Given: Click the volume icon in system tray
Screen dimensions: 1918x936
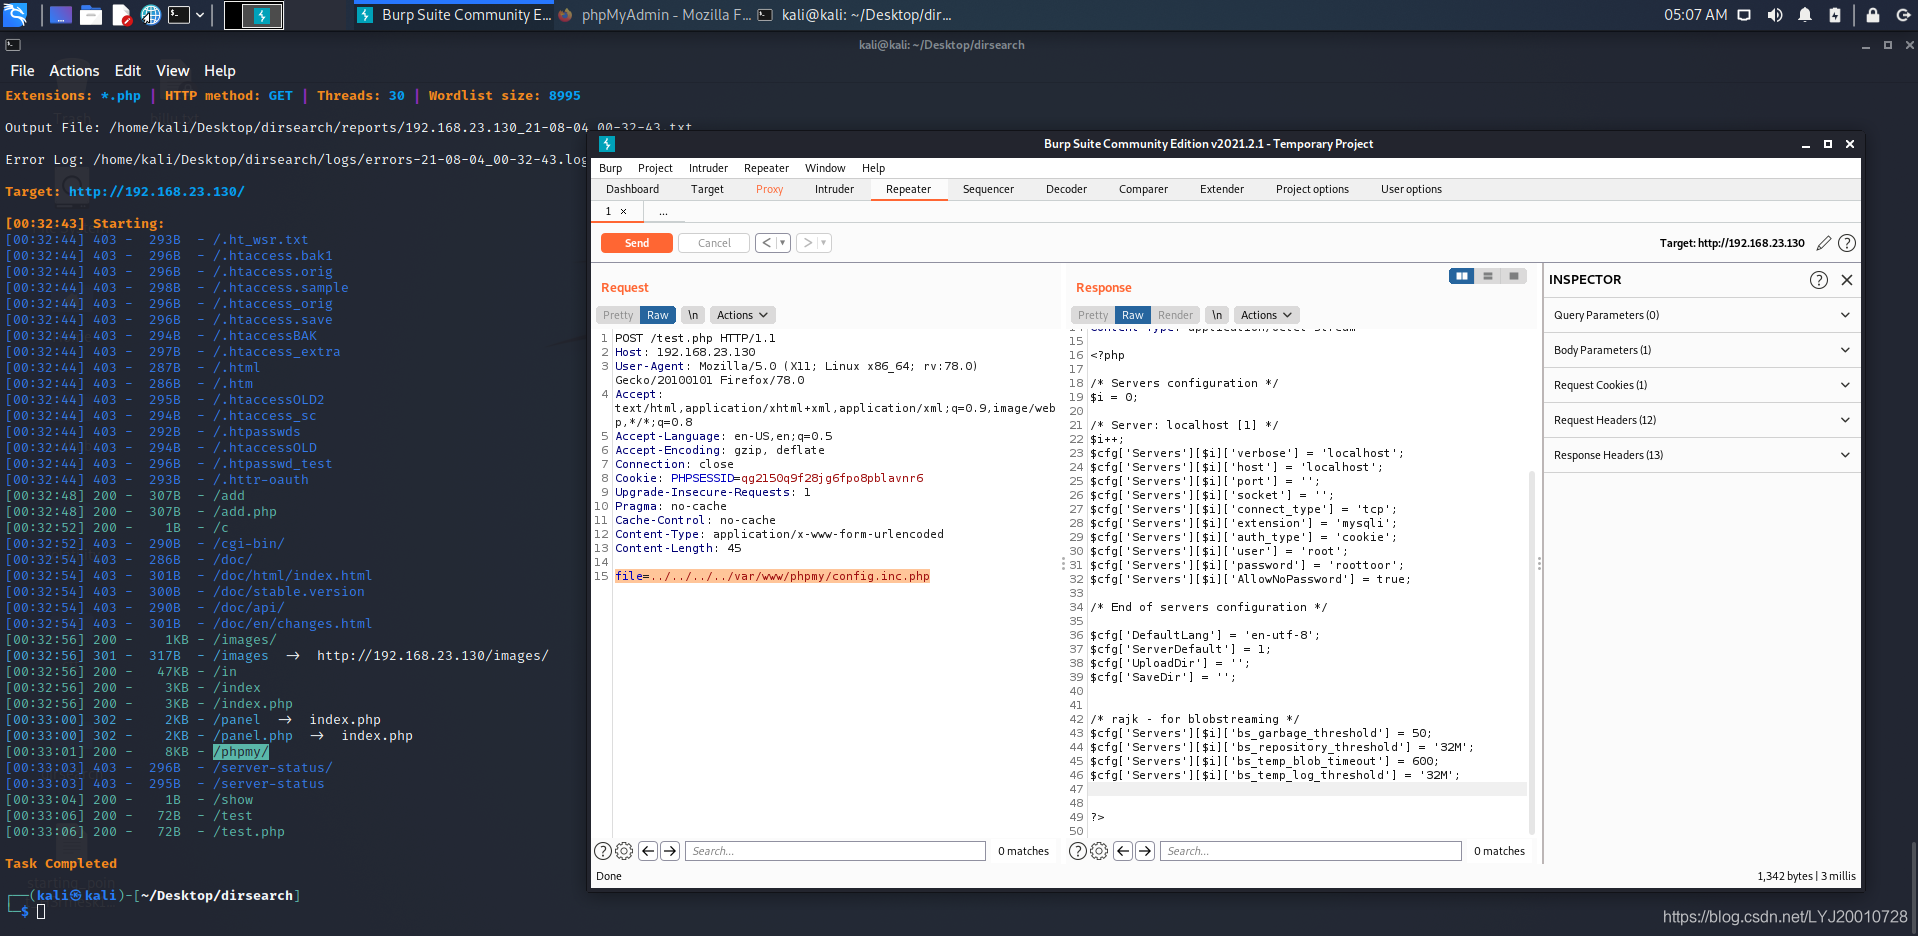Looking at the screenshot, I should pyautogui.click(x=1775, y=15).
